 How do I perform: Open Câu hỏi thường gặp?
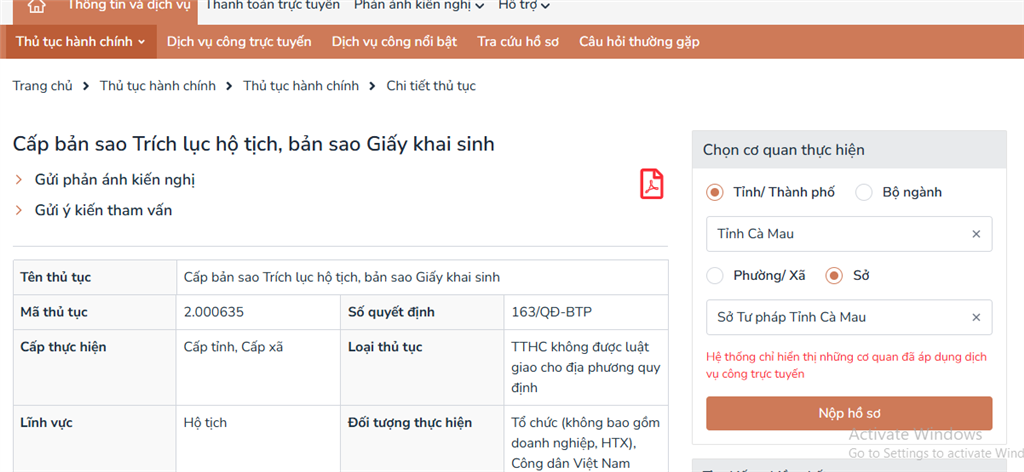(x=639, y=42)
